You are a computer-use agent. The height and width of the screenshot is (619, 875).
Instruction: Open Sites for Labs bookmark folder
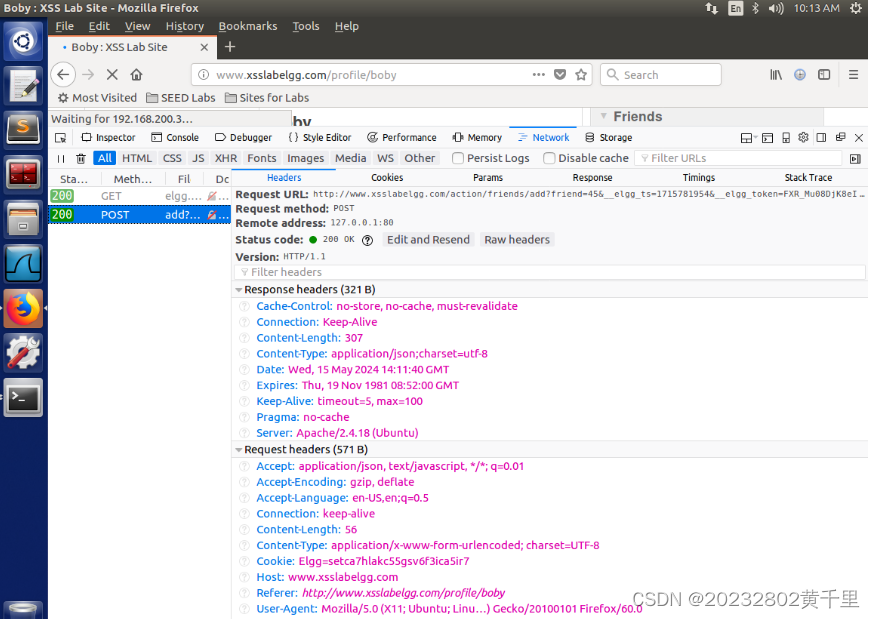267,98
